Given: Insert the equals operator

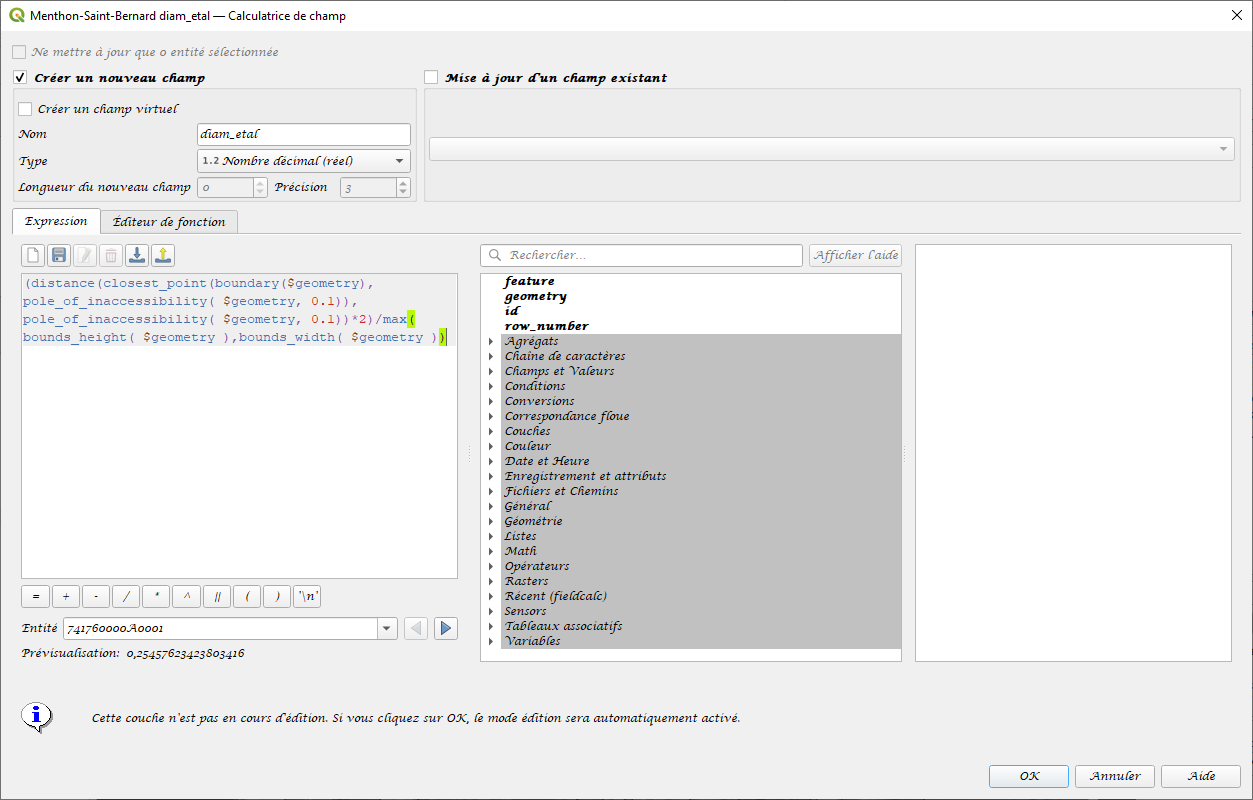Looking at the screenshot, I should tap(35, 596).
